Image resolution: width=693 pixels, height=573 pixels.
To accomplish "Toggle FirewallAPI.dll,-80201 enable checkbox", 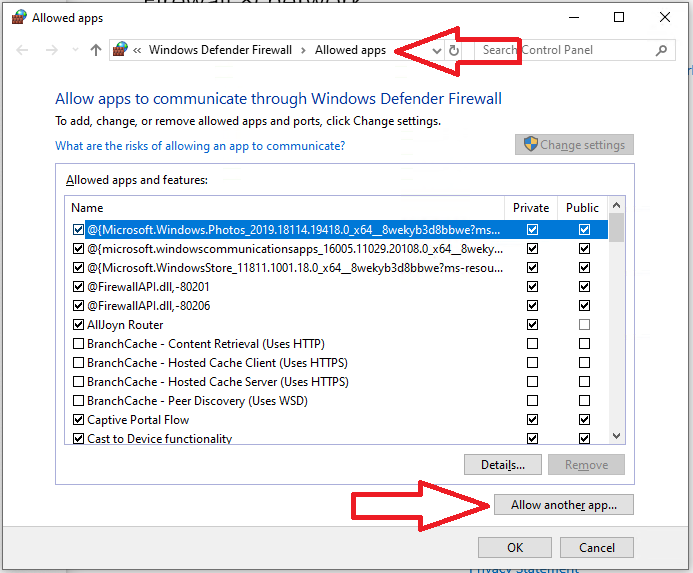I will pyautogui.click(x=78, y=286).
